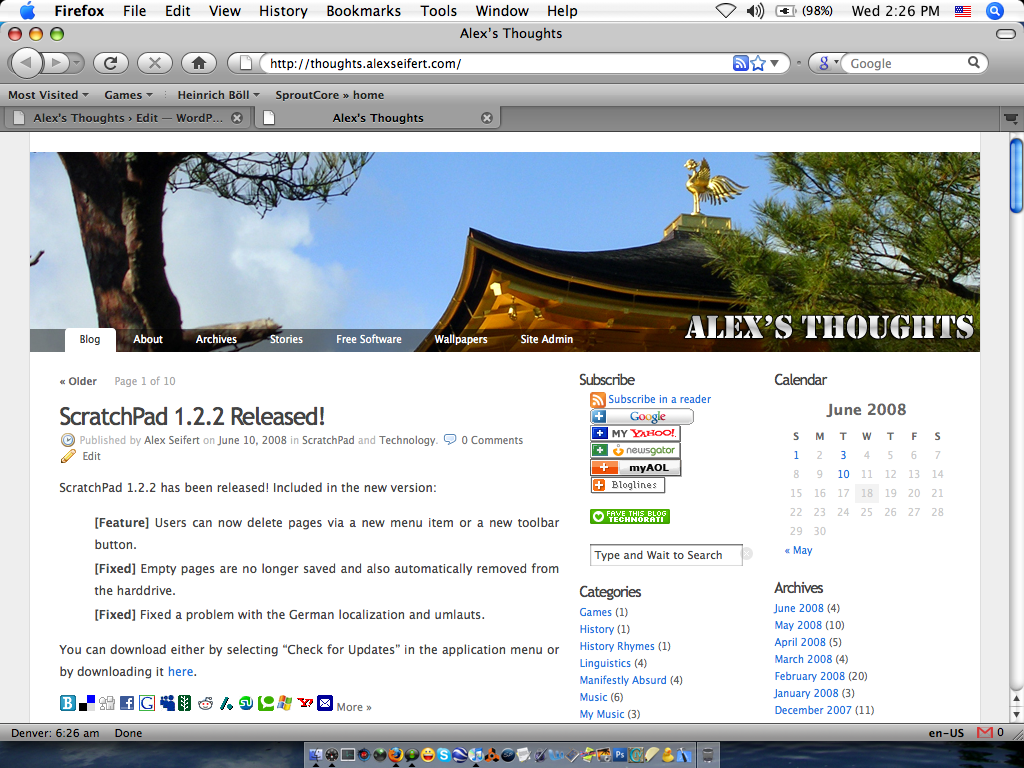Click the Gmail notifier icon in status bar

click(984, 733)
